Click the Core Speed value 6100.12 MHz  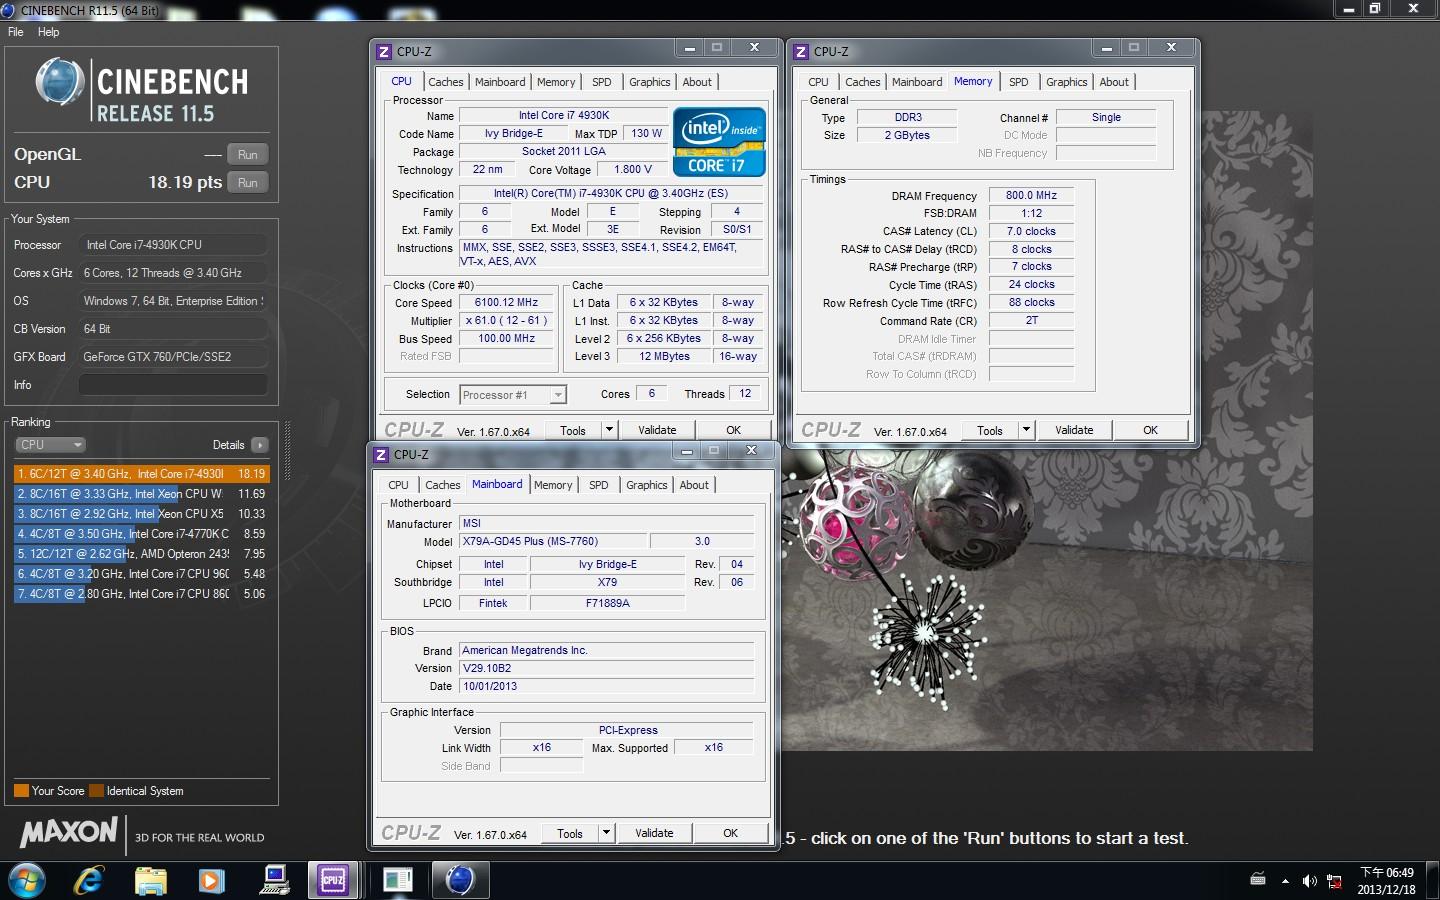(x=506, y=303)
